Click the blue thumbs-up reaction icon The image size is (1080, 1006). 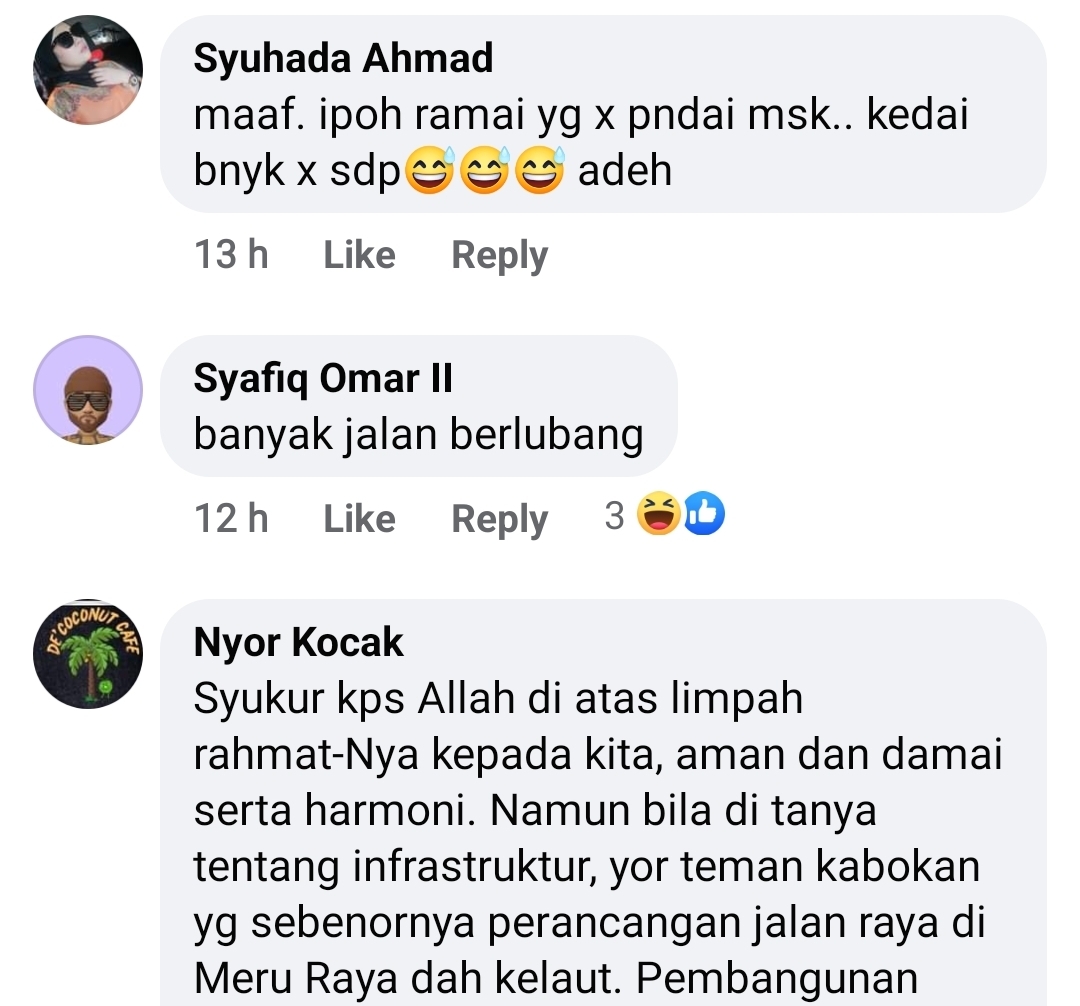[x=703, y=513]
